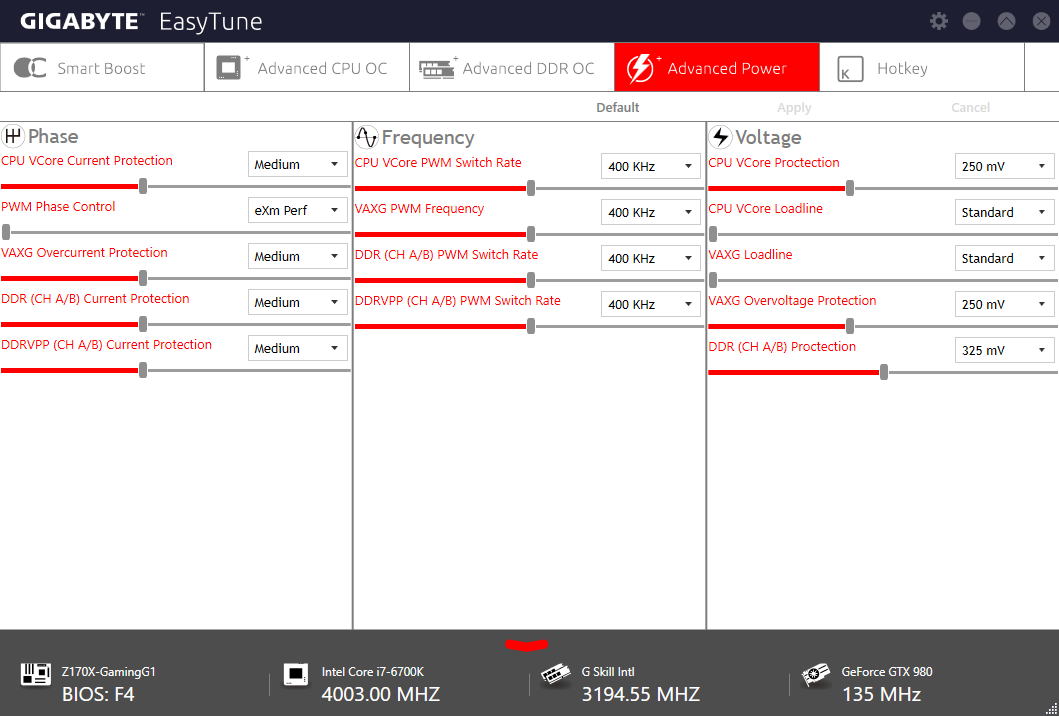
Task: Click the motherboard icon beside Z170X-GamingG1
Action: click(36, 673)
